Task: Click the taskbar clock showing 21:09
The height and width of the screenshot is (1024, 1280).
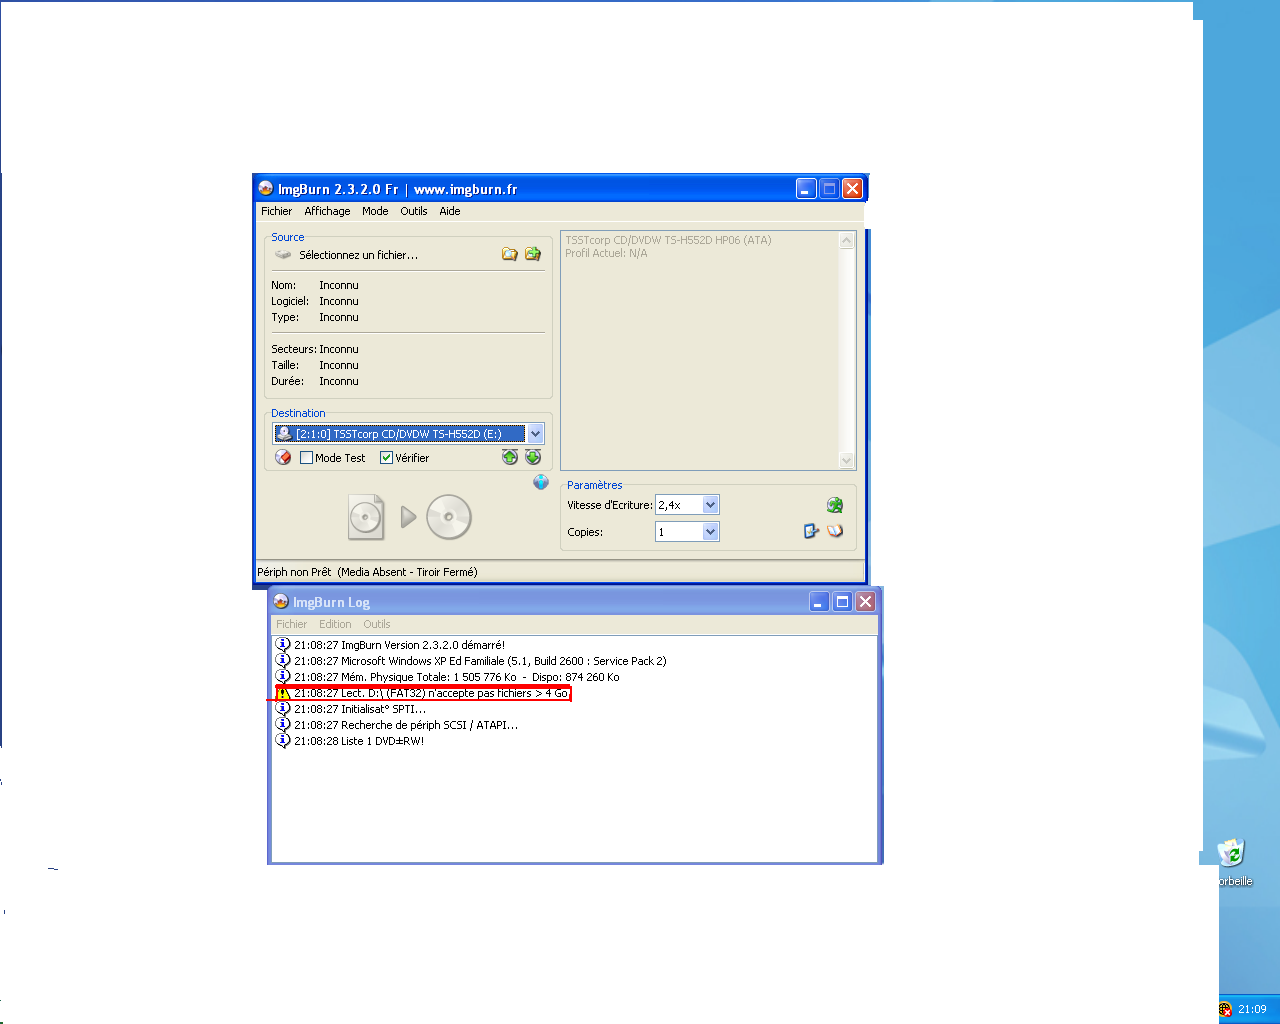Action: 1252,1009
